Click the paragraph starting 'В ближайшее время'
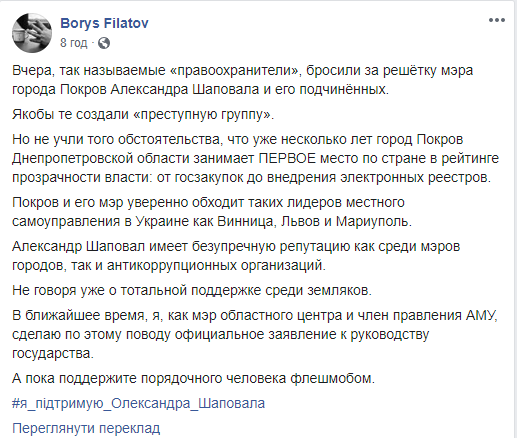 (255, 334)
